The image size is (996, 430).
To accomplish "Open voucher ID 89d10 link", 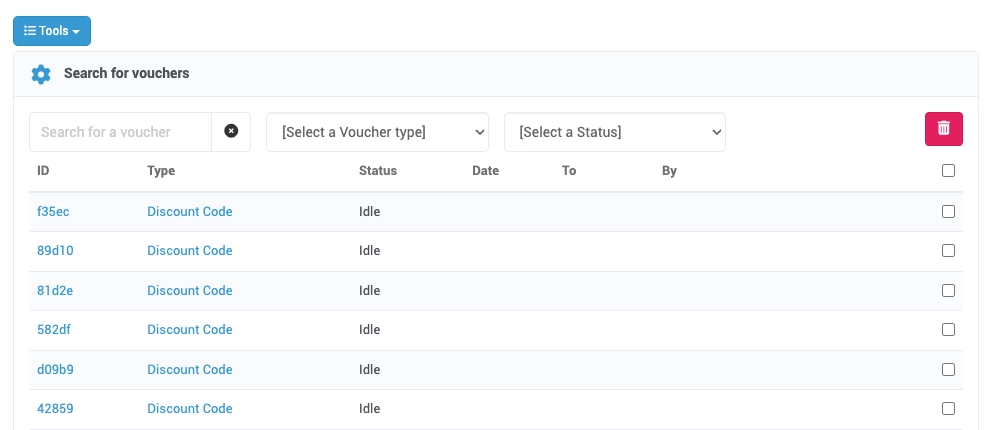I will 55,251.
